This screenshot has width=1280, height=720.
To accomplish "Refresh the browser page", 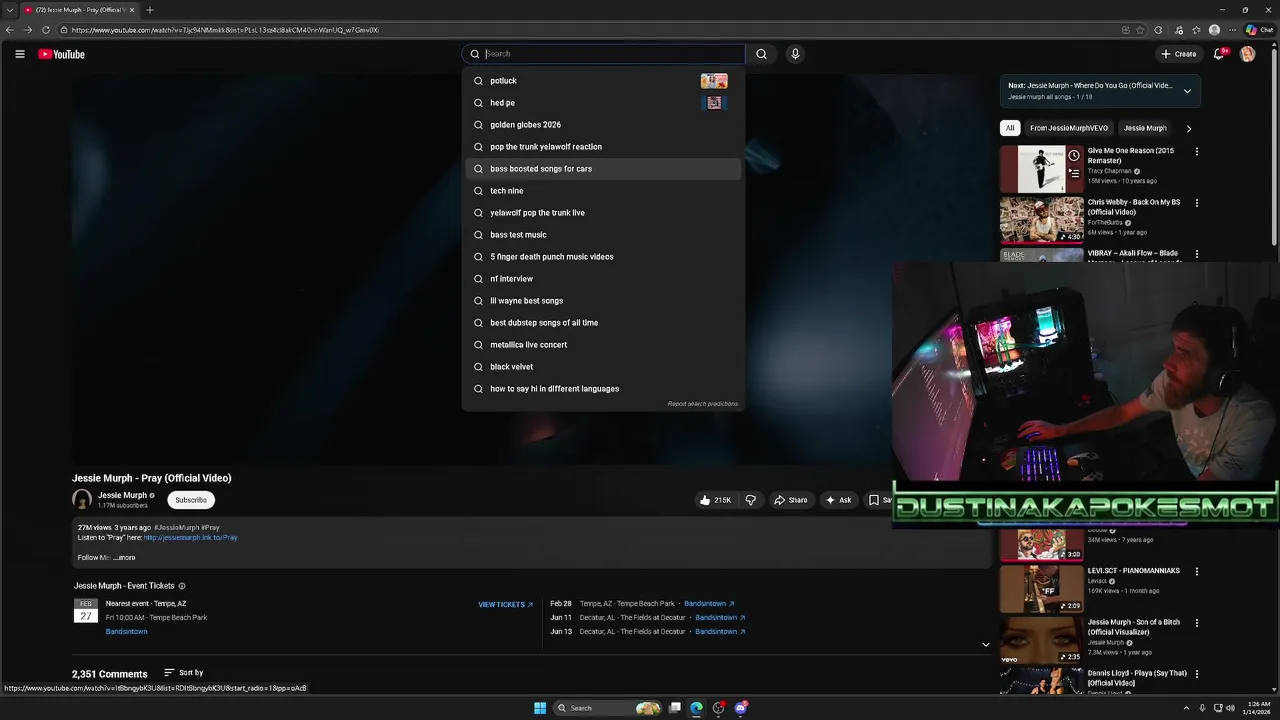I will tap(46, 30).
